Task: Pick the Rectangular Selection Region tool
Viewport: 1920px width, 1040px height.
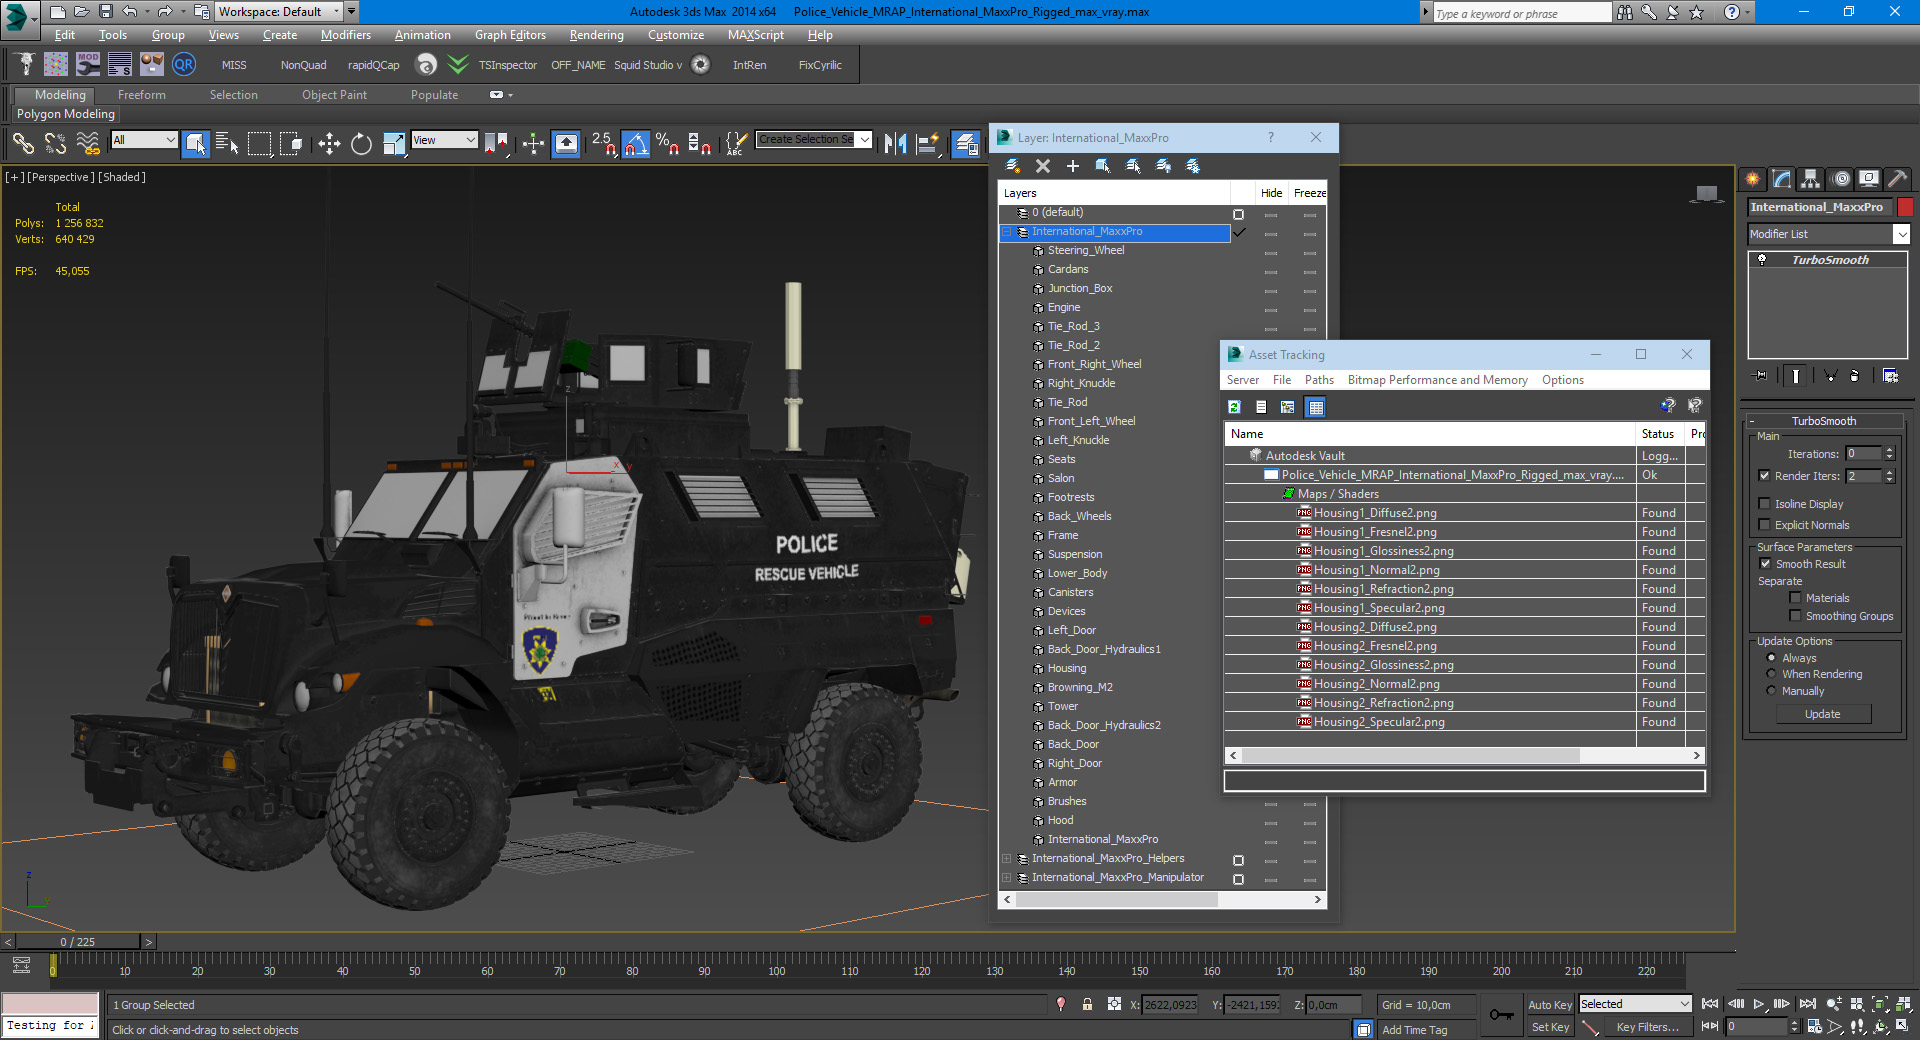Action: click(x=259, y=144)
